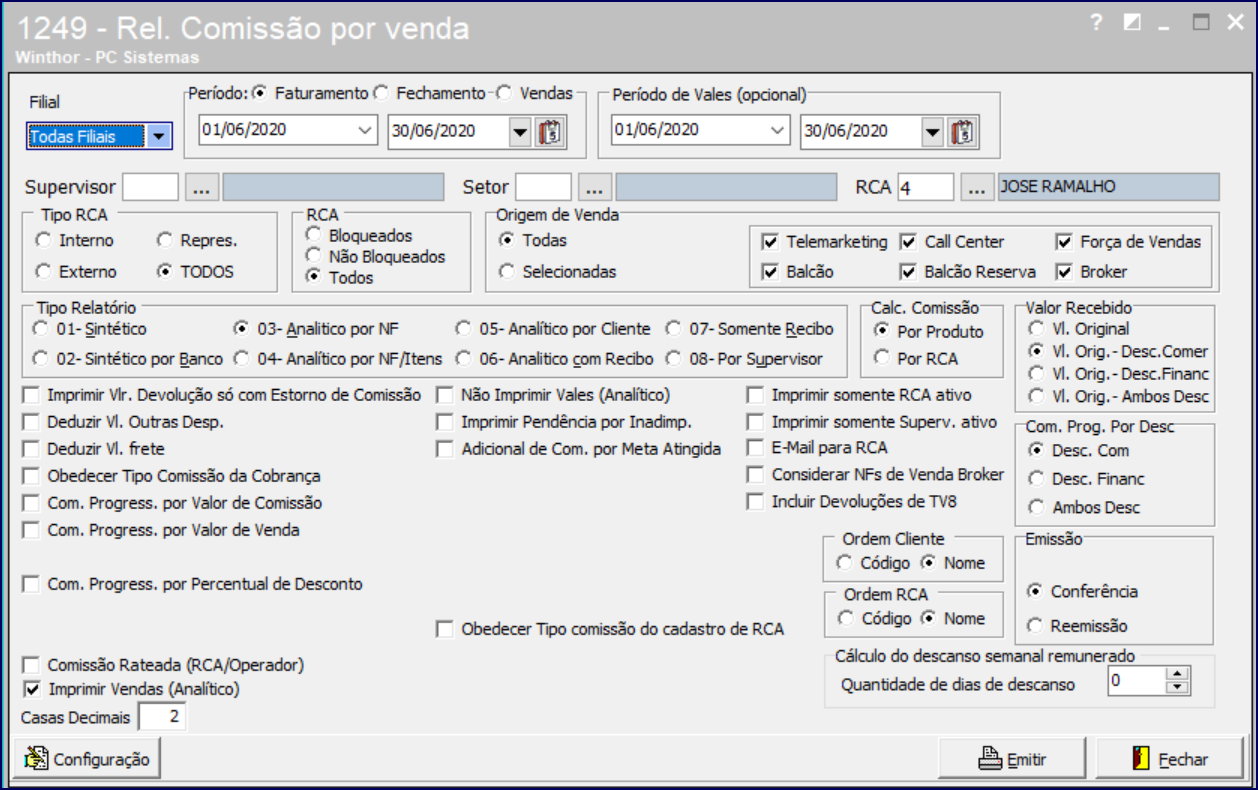The width and height of the screenshot is (1258, 790).
Task: Select 05- Analítico por Cliente report
Action: [x=463, y=328]
